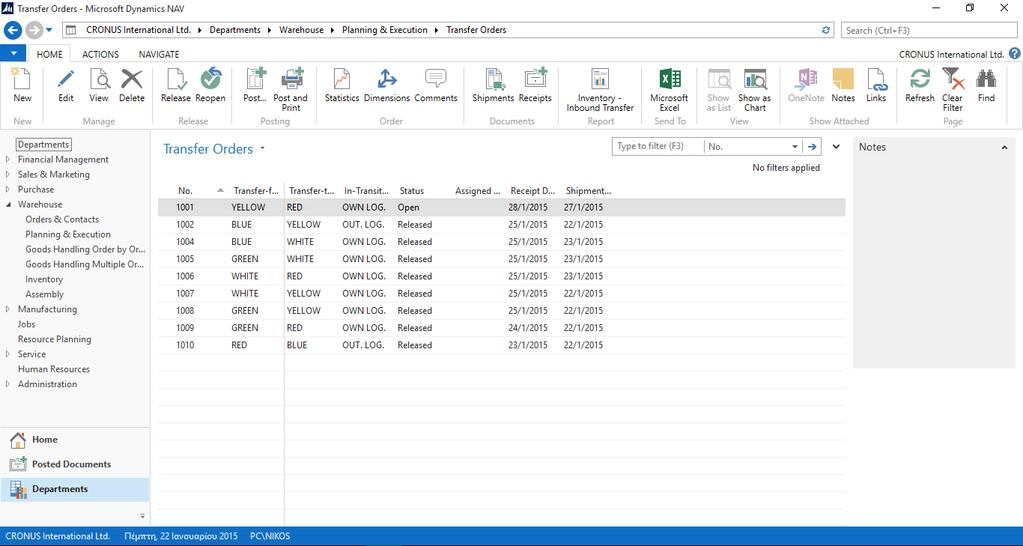Select Departments navigation pane button

75,489
